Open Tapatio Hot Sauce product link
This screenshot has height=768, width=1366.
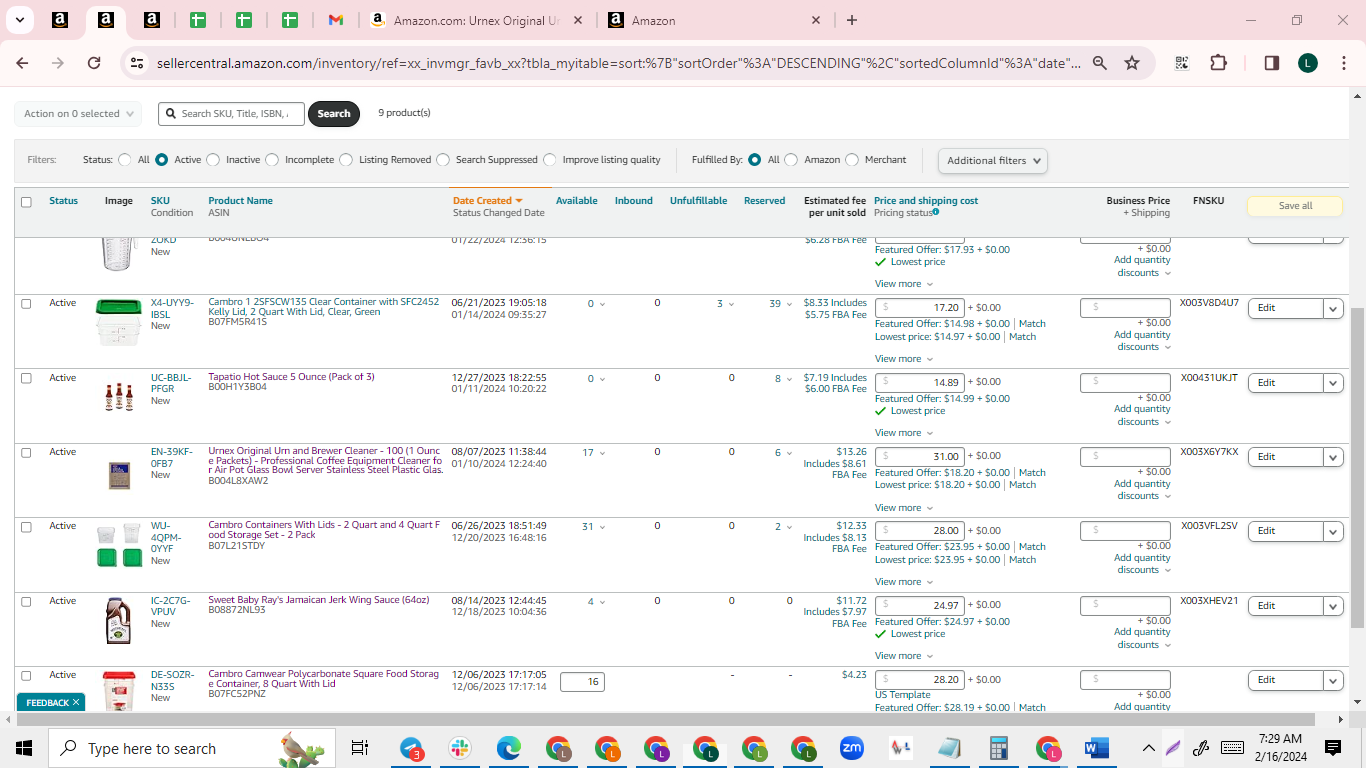(x=291, y=377)
